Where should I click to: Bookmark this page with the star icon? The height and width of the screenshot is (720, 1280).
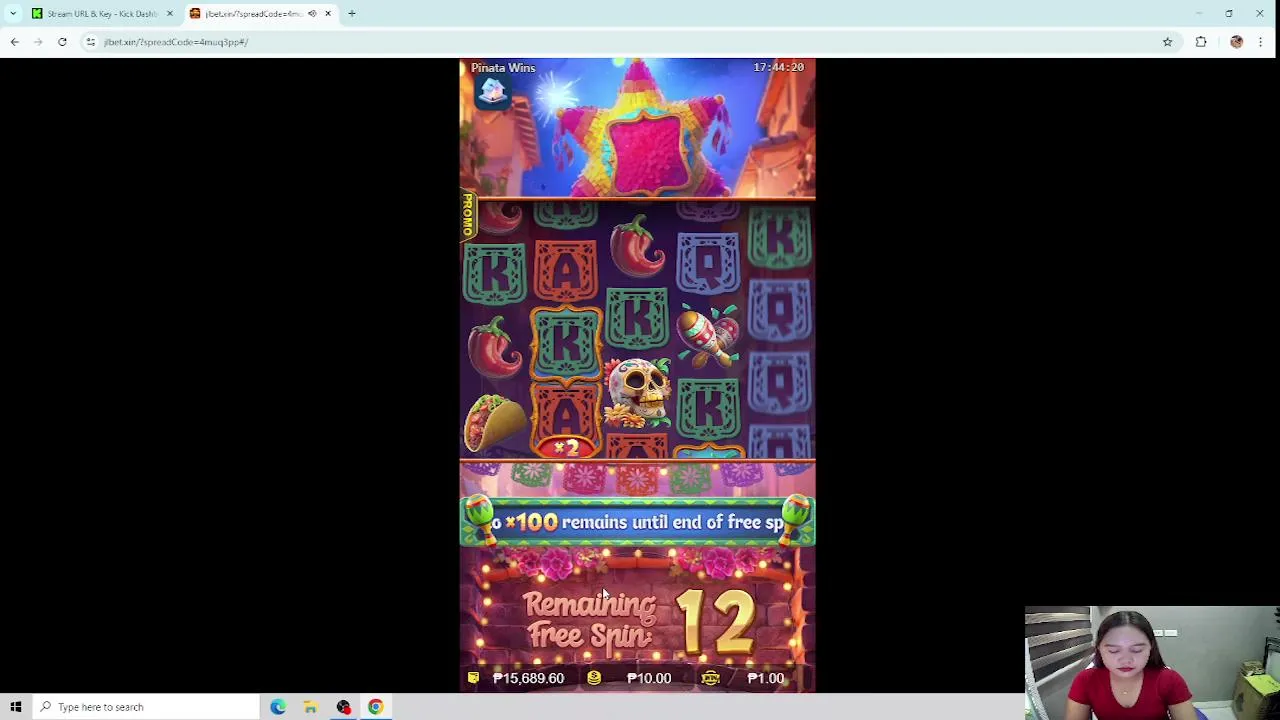click(1167, 42)
